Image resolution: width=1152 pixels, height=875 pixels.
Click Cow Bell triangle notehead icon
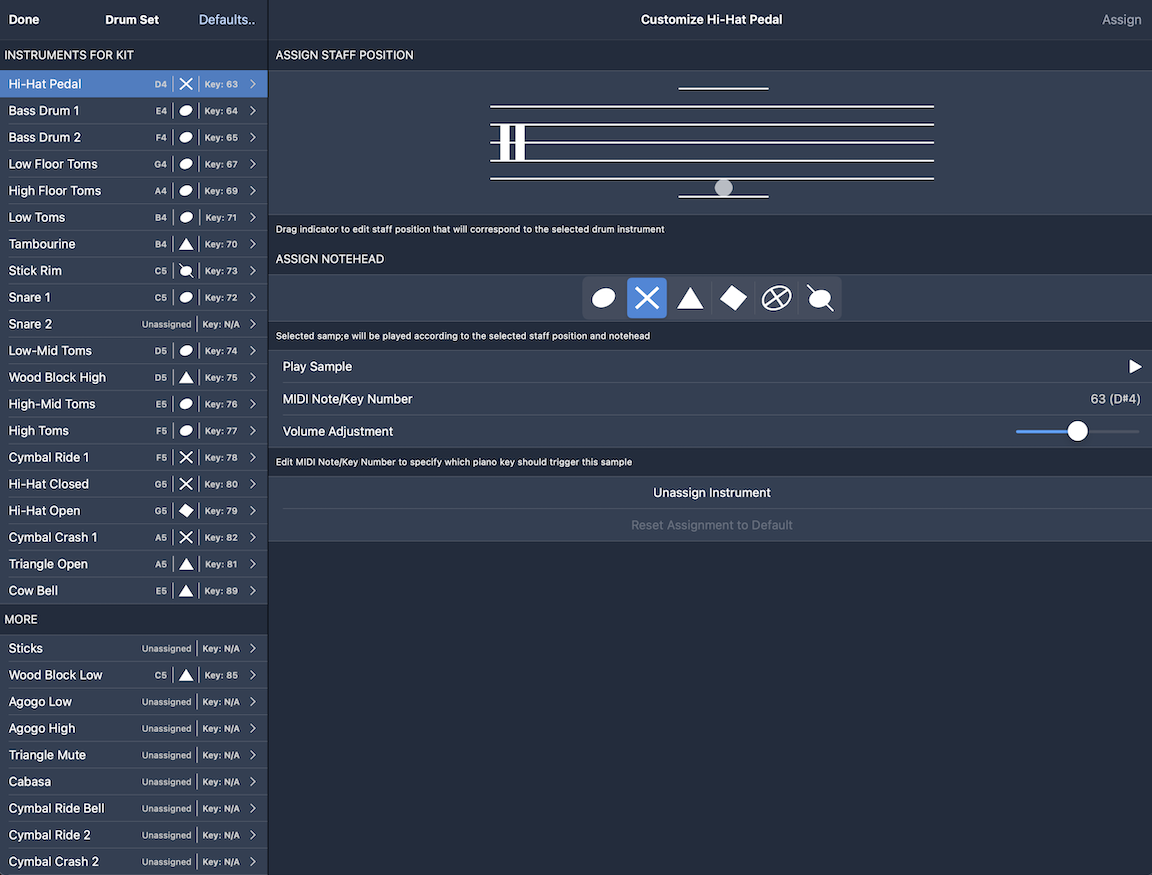click(x=186, y=591)
